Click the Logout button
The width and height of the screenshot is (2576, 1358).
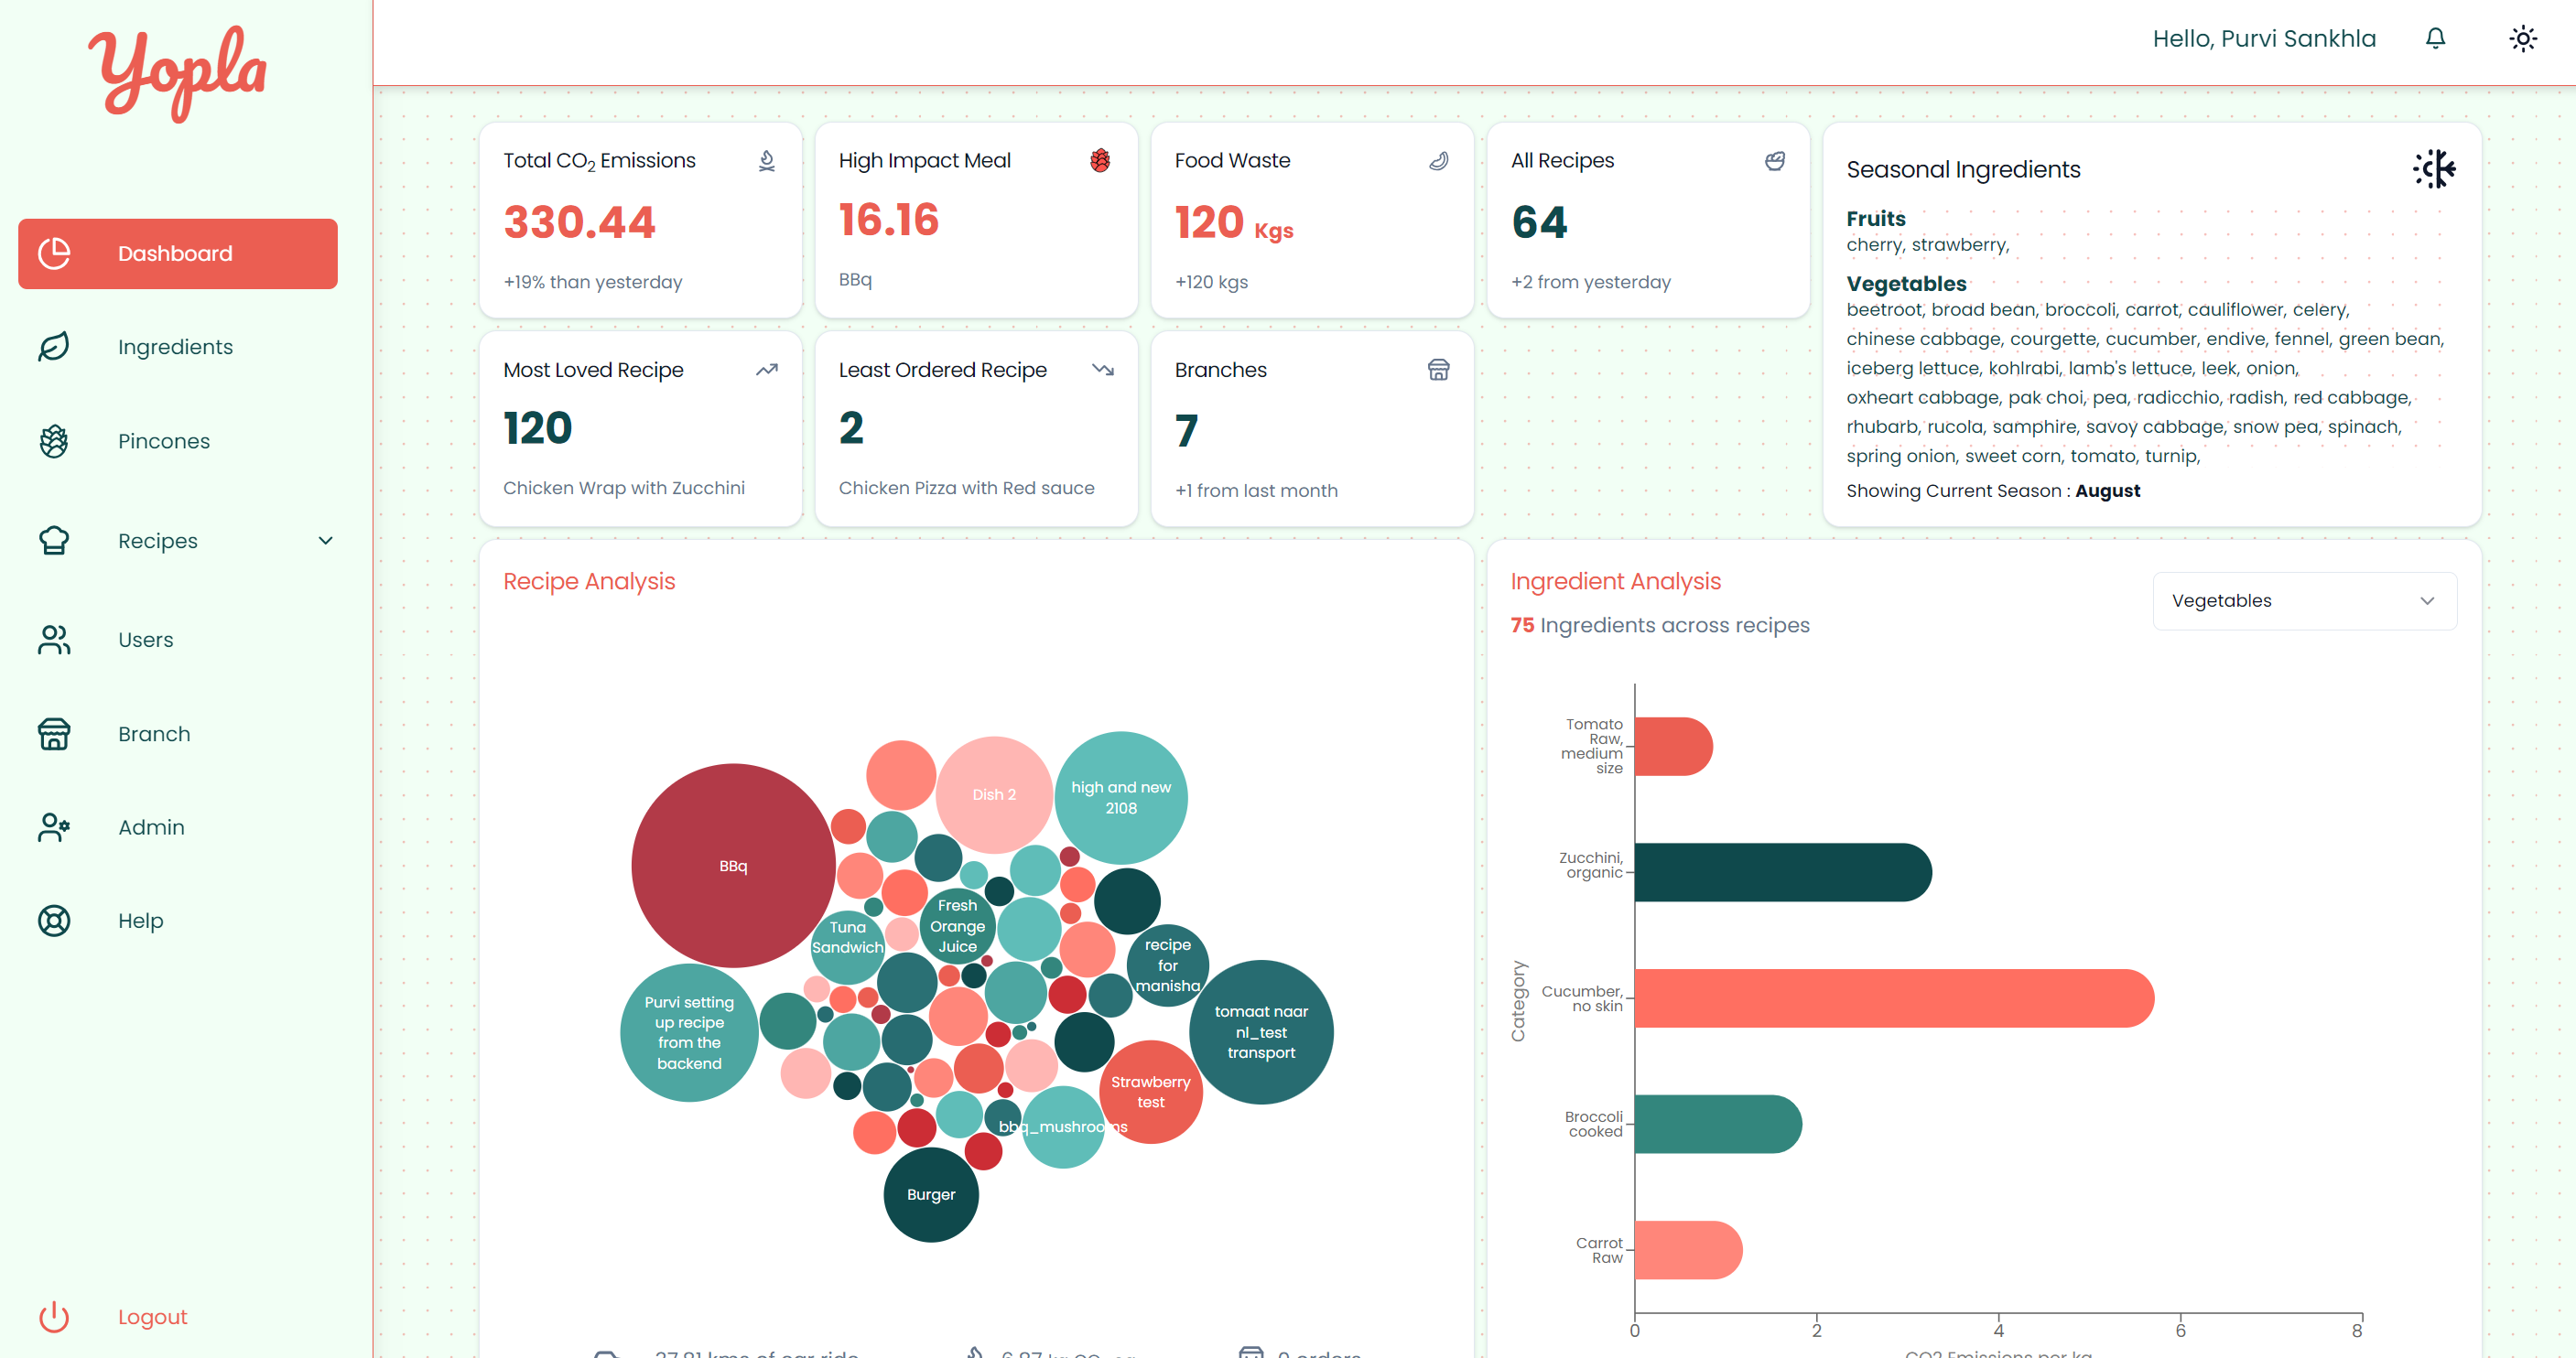[152, 1317]
